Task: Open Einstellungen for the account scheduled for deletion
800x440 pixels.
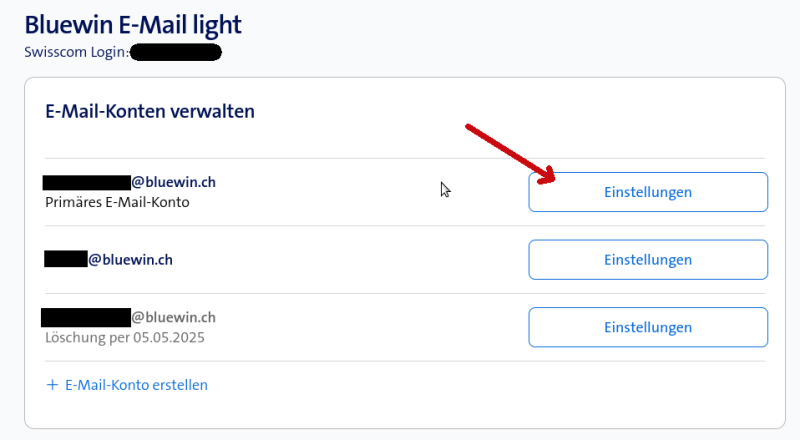Action: (648, 327)
